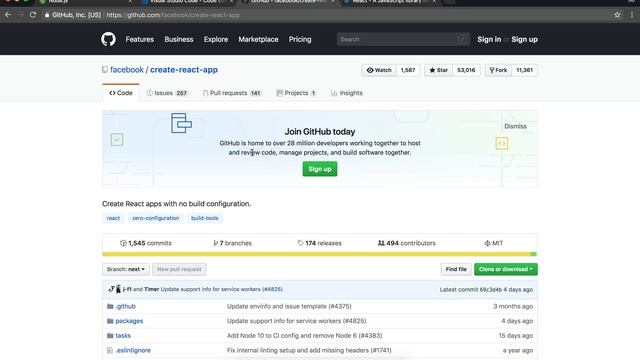The image size is (640, 360).
Task: View the MIT license
Action: point(493,243)
